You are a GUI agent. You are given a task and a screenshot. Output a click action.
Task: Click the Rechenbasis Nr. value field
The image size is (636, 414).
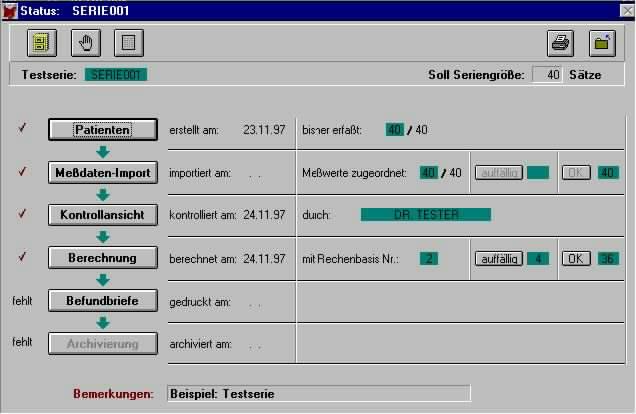coord(429,258)
